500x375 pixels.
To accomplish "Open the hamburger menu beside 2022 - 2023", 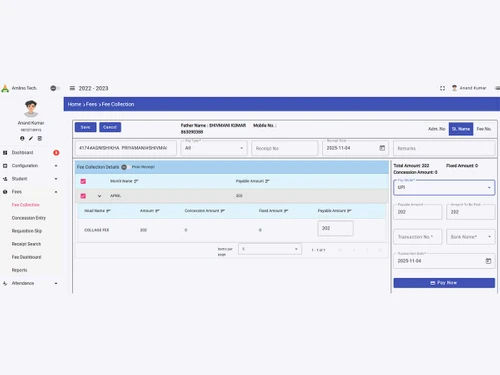I will point(72,88).
